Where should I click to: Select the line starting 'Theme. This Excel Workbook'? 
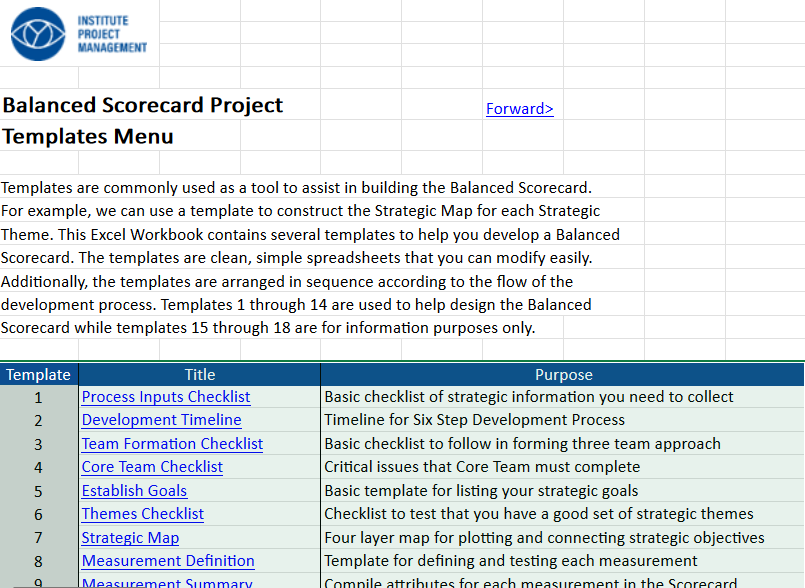310,235
